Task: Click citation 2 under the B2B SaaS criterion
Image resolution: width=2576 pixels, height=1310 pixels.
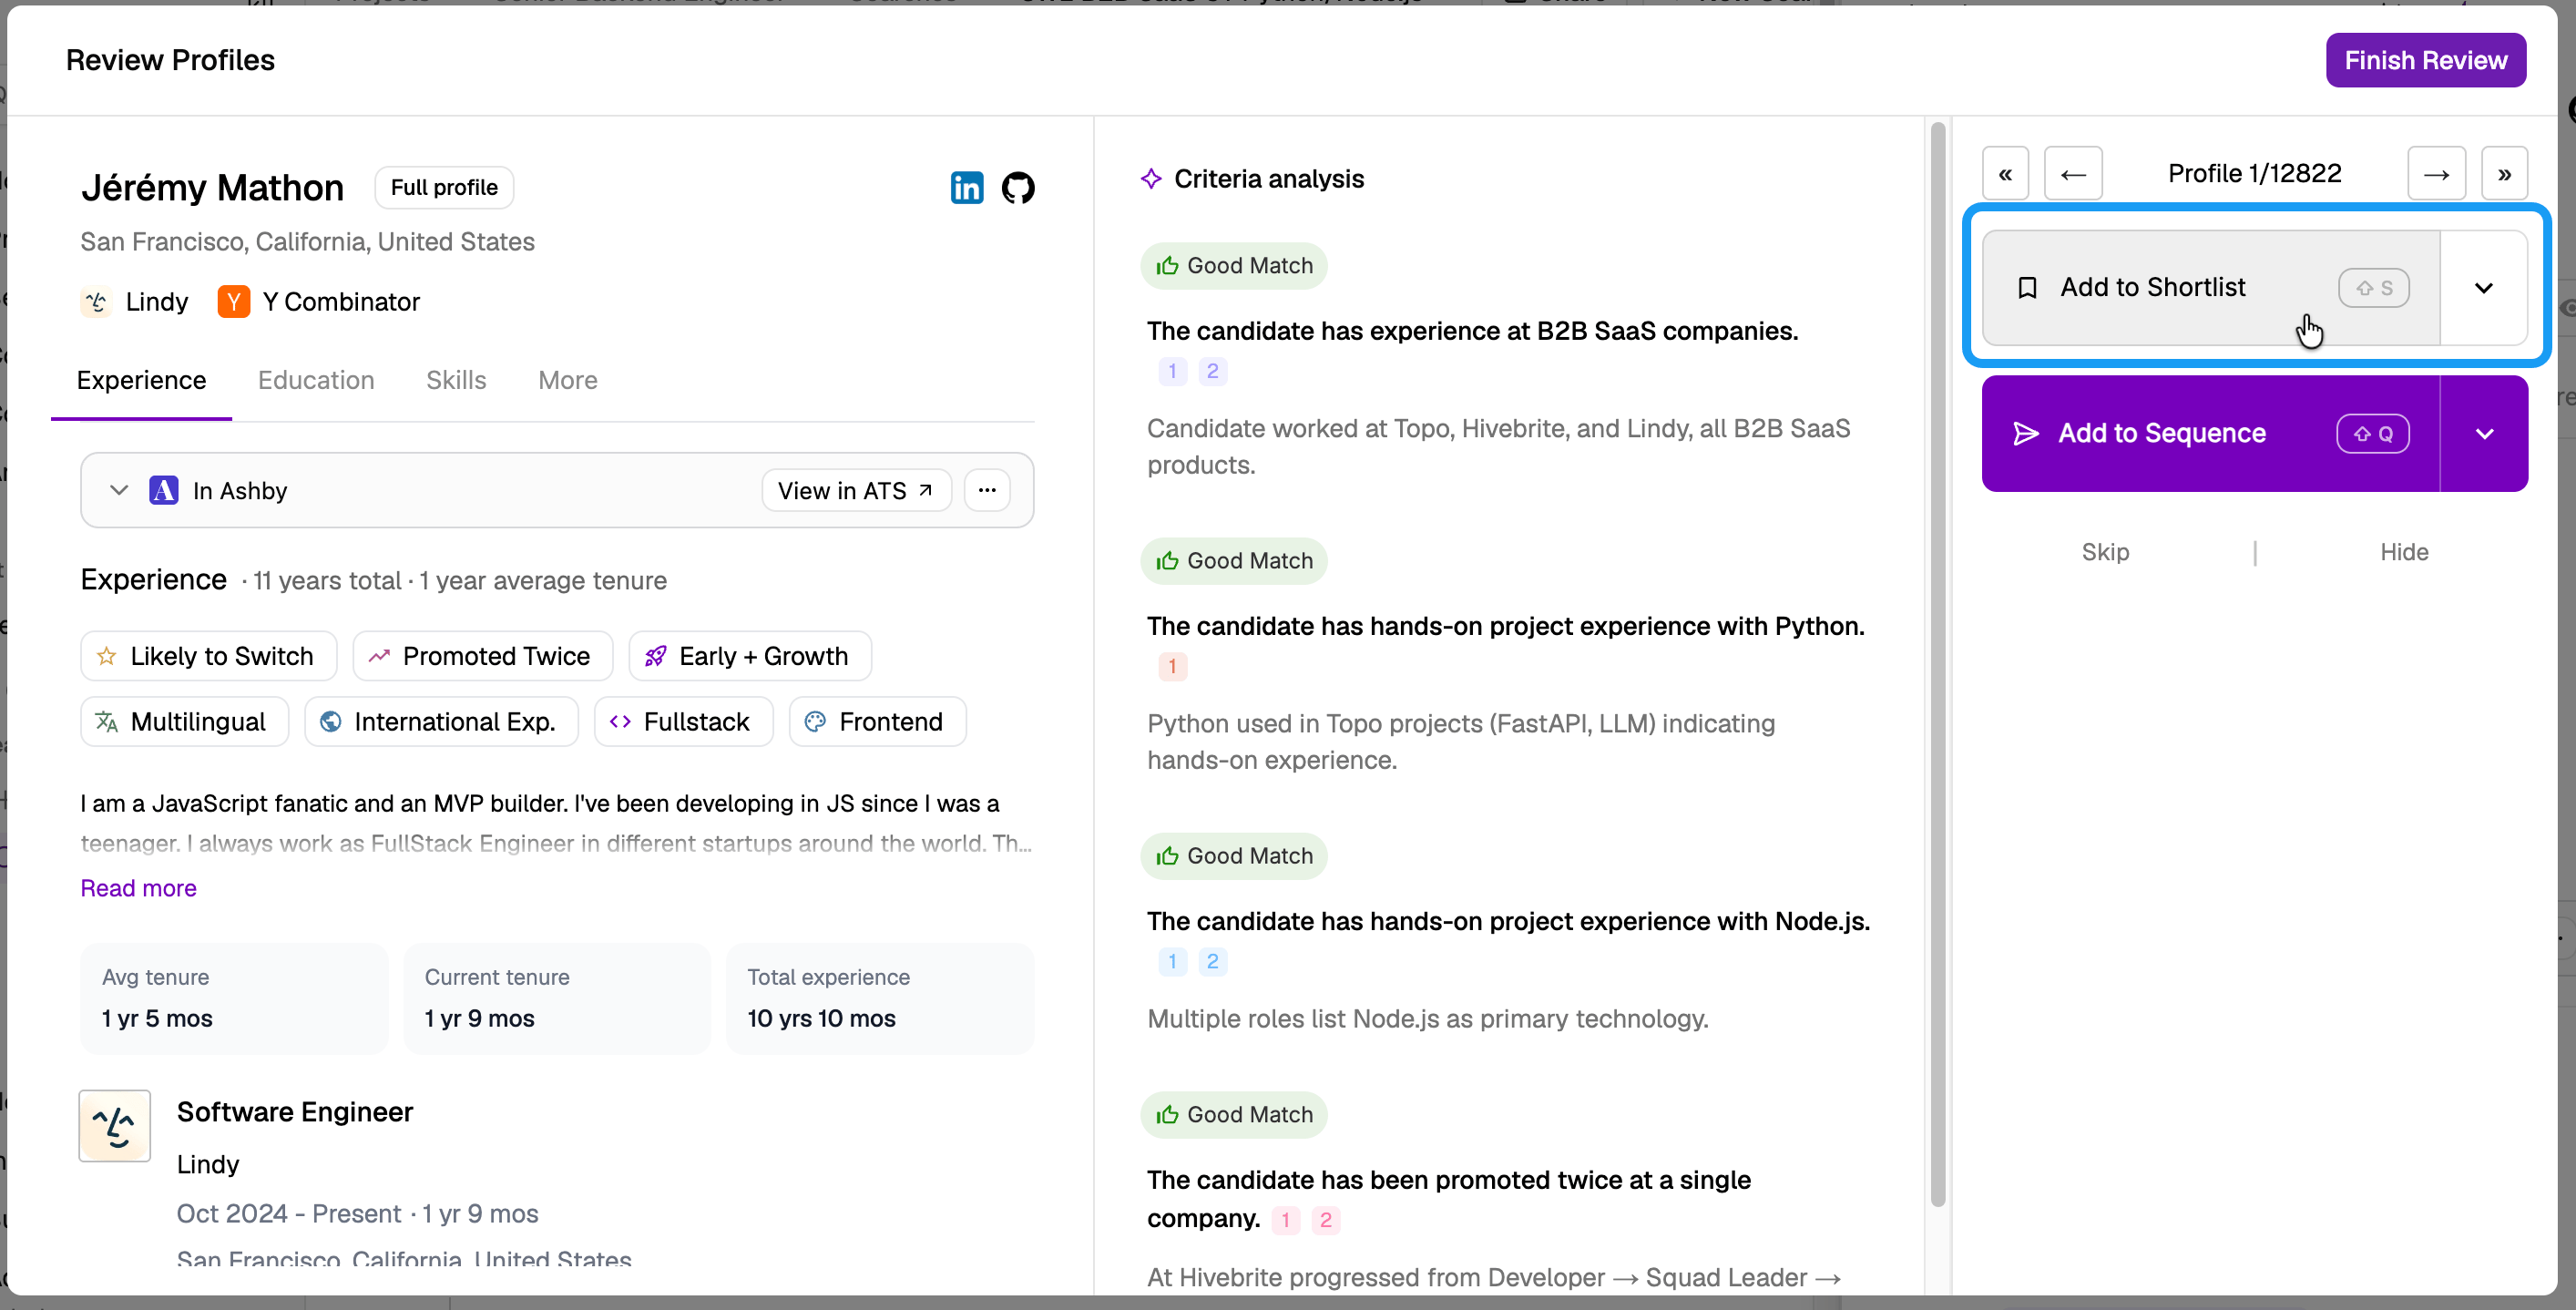Action: (x=1212, y=372)
